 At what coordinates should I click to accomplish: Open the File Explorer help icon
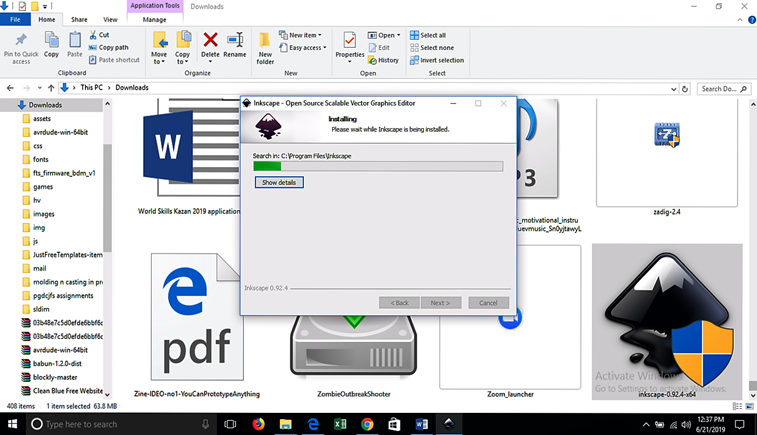pyautogui.click(x=752, y=20)
